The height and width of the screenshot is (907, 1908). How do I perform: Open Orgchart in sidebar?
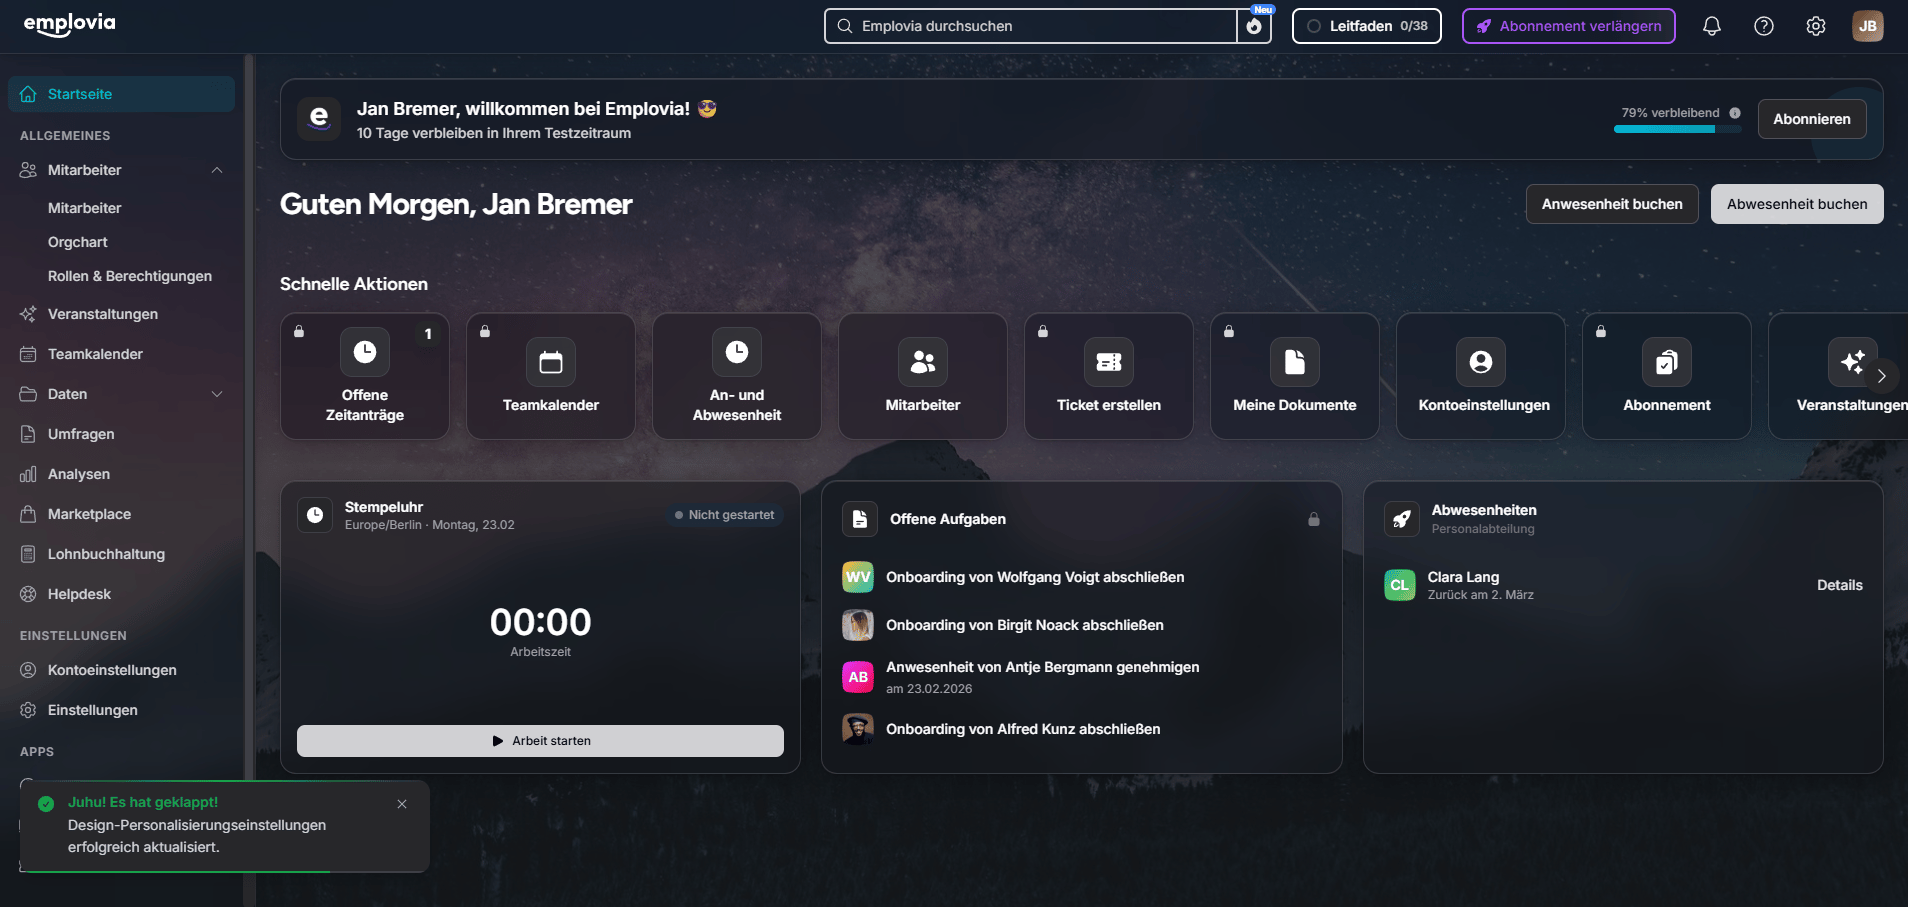click(x=78, y=242)
